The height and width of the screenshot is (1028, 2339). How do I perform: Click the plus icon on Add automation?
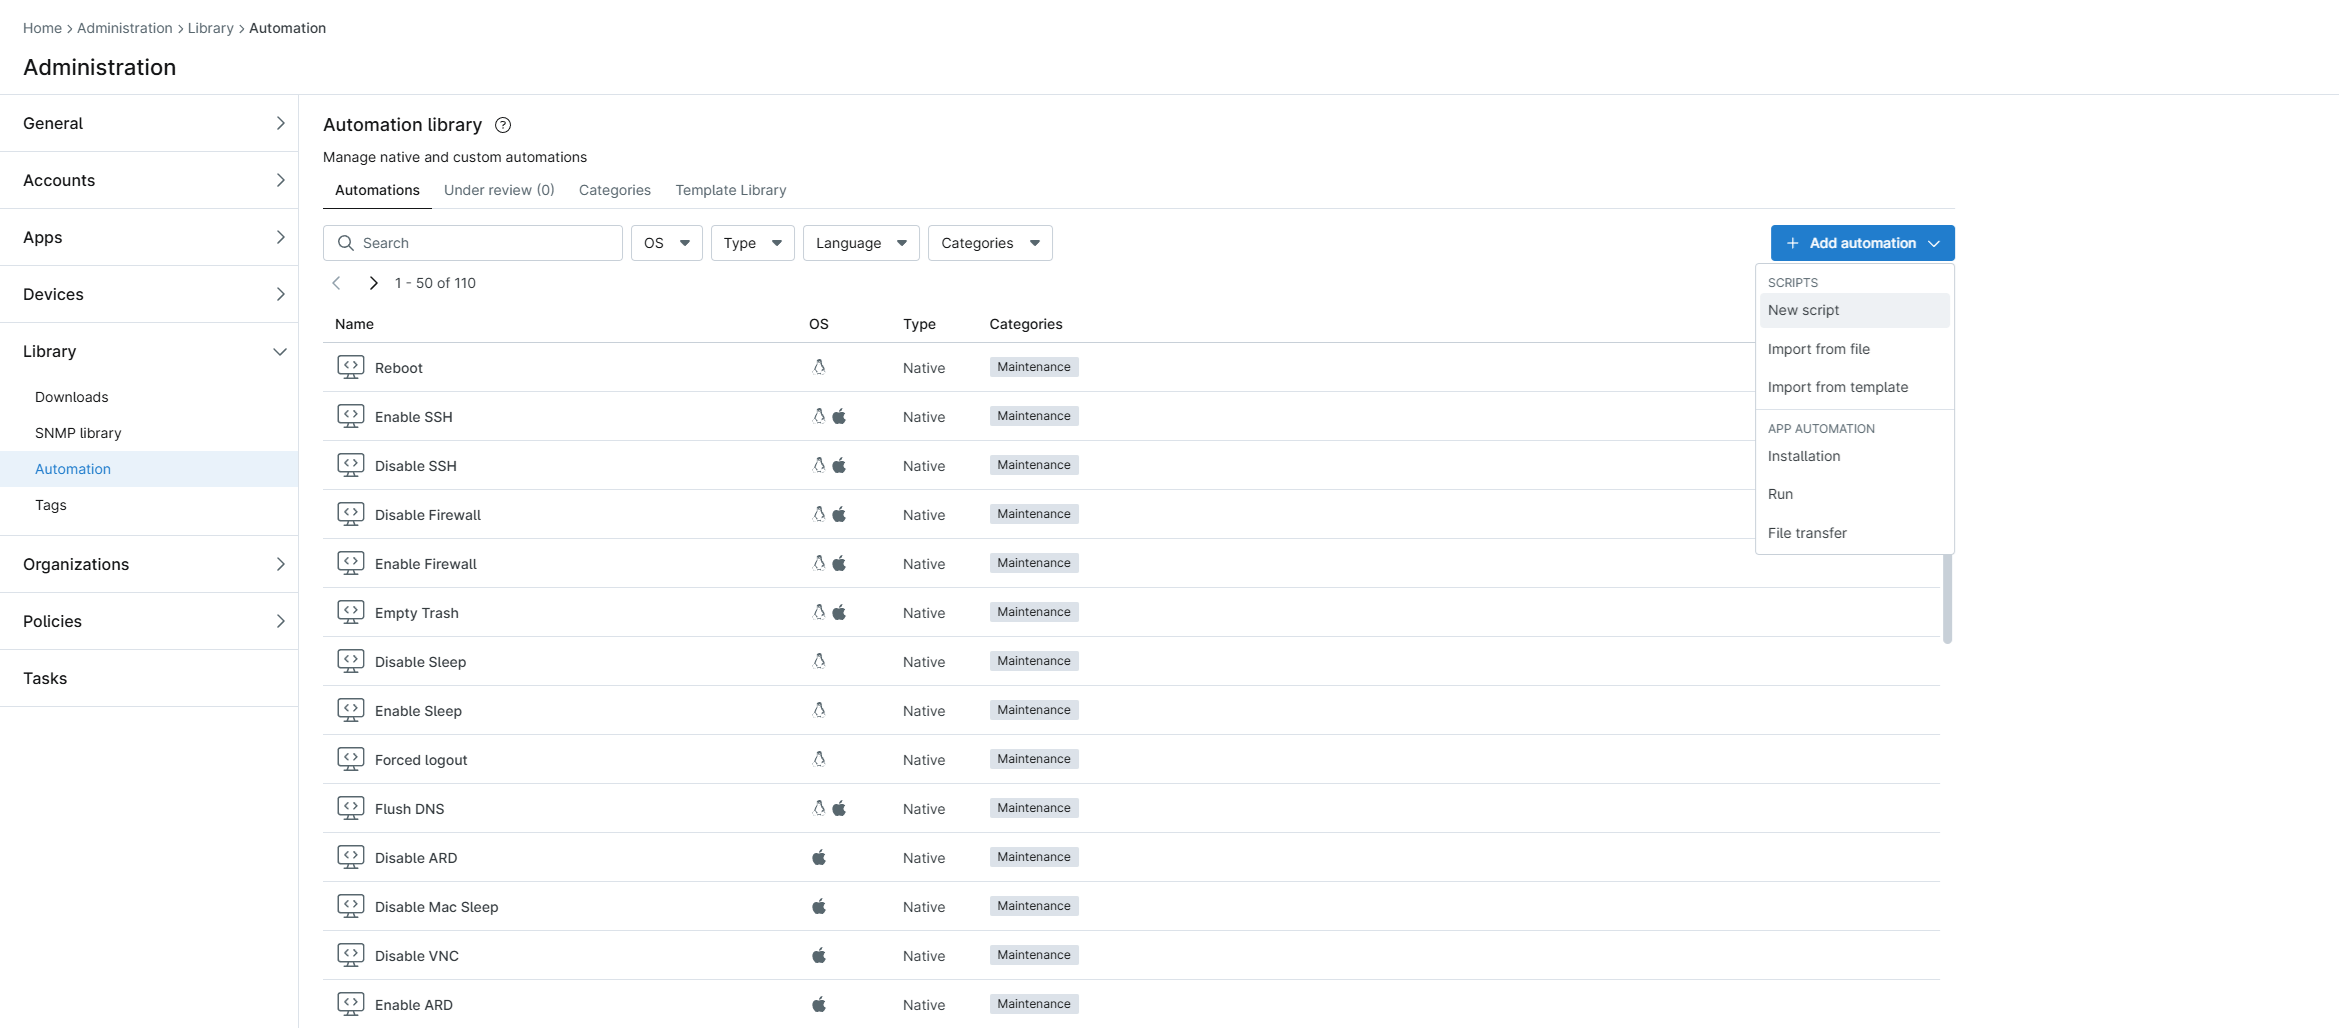point(1793,243)
